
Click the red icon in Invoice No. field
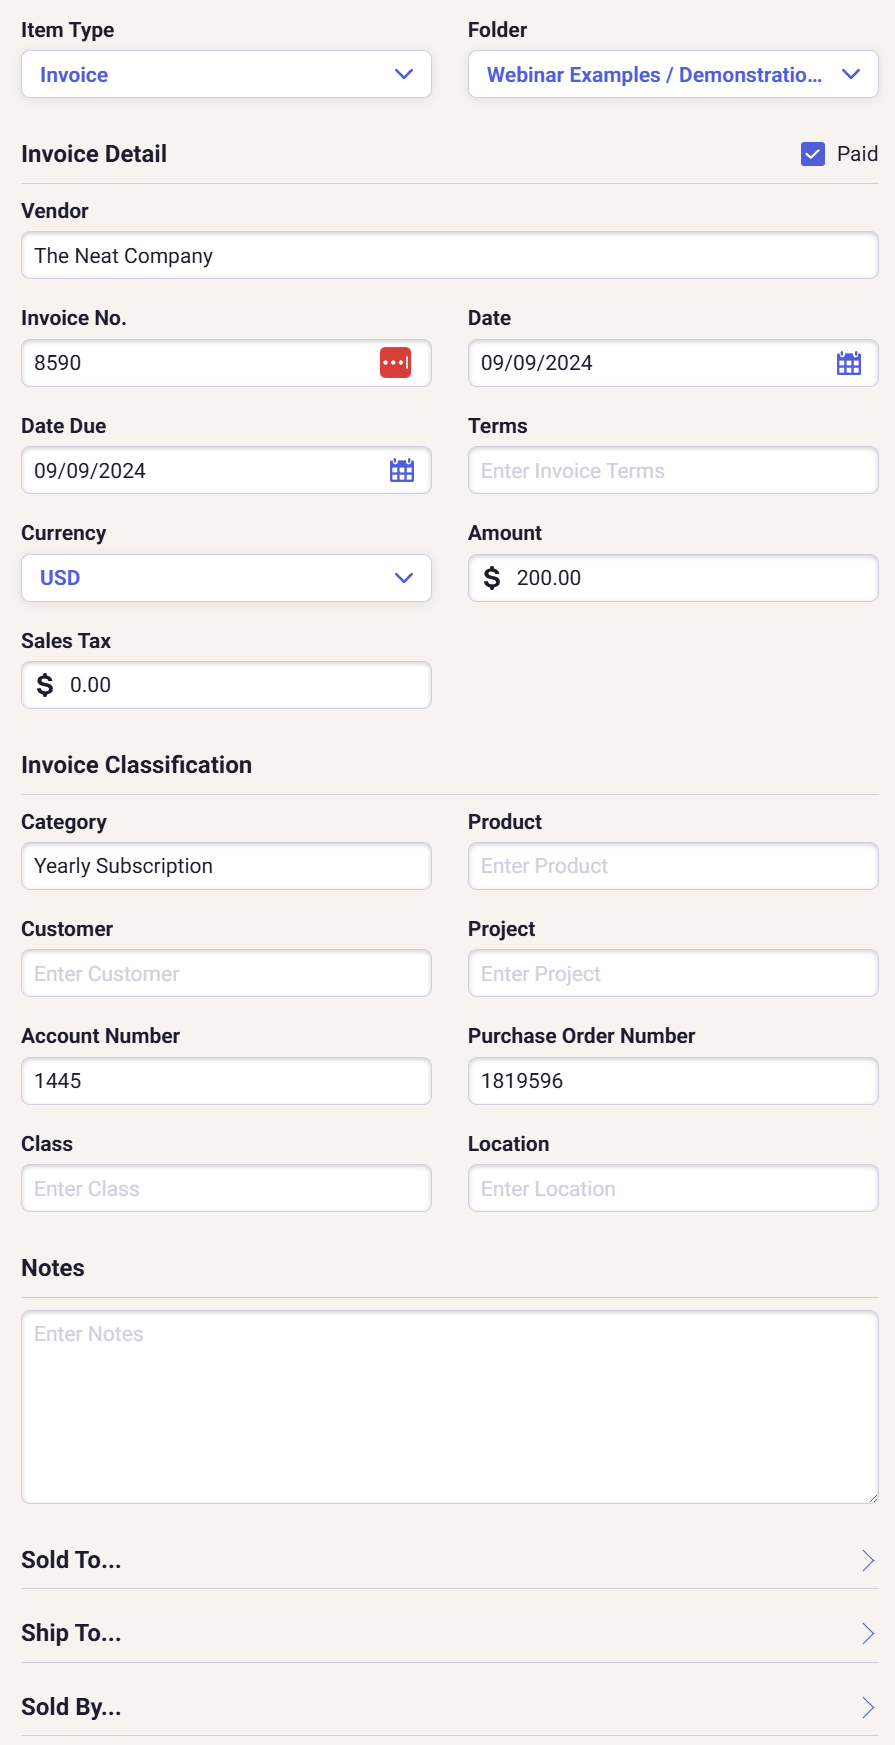coord(395,363)
